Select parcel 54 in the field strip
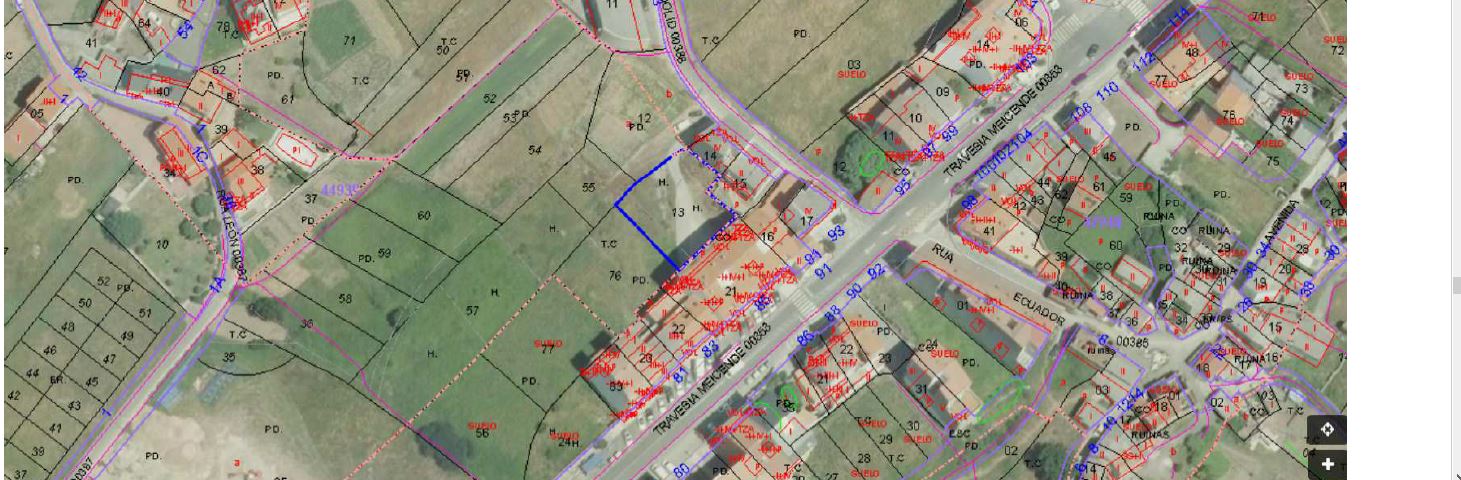Image resolution: width=1461 pixels, height=480 pixels. click(534, 150)
